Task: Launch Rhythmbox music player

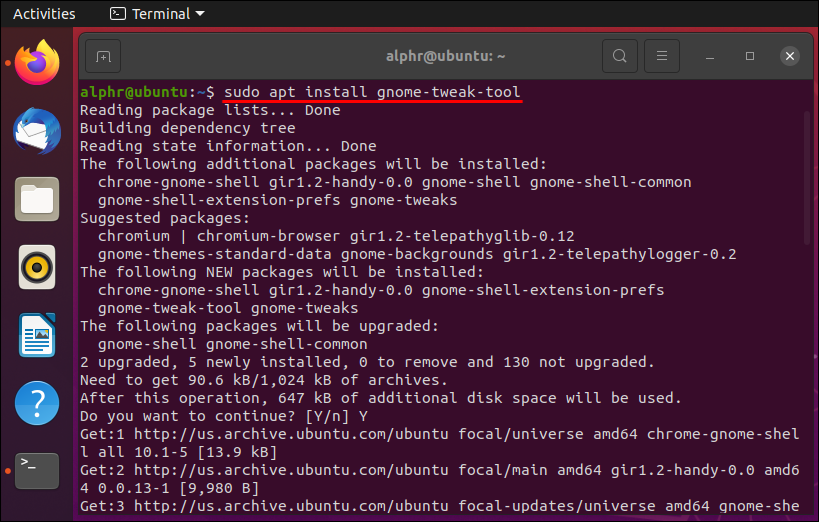Action: click(37, 267)
